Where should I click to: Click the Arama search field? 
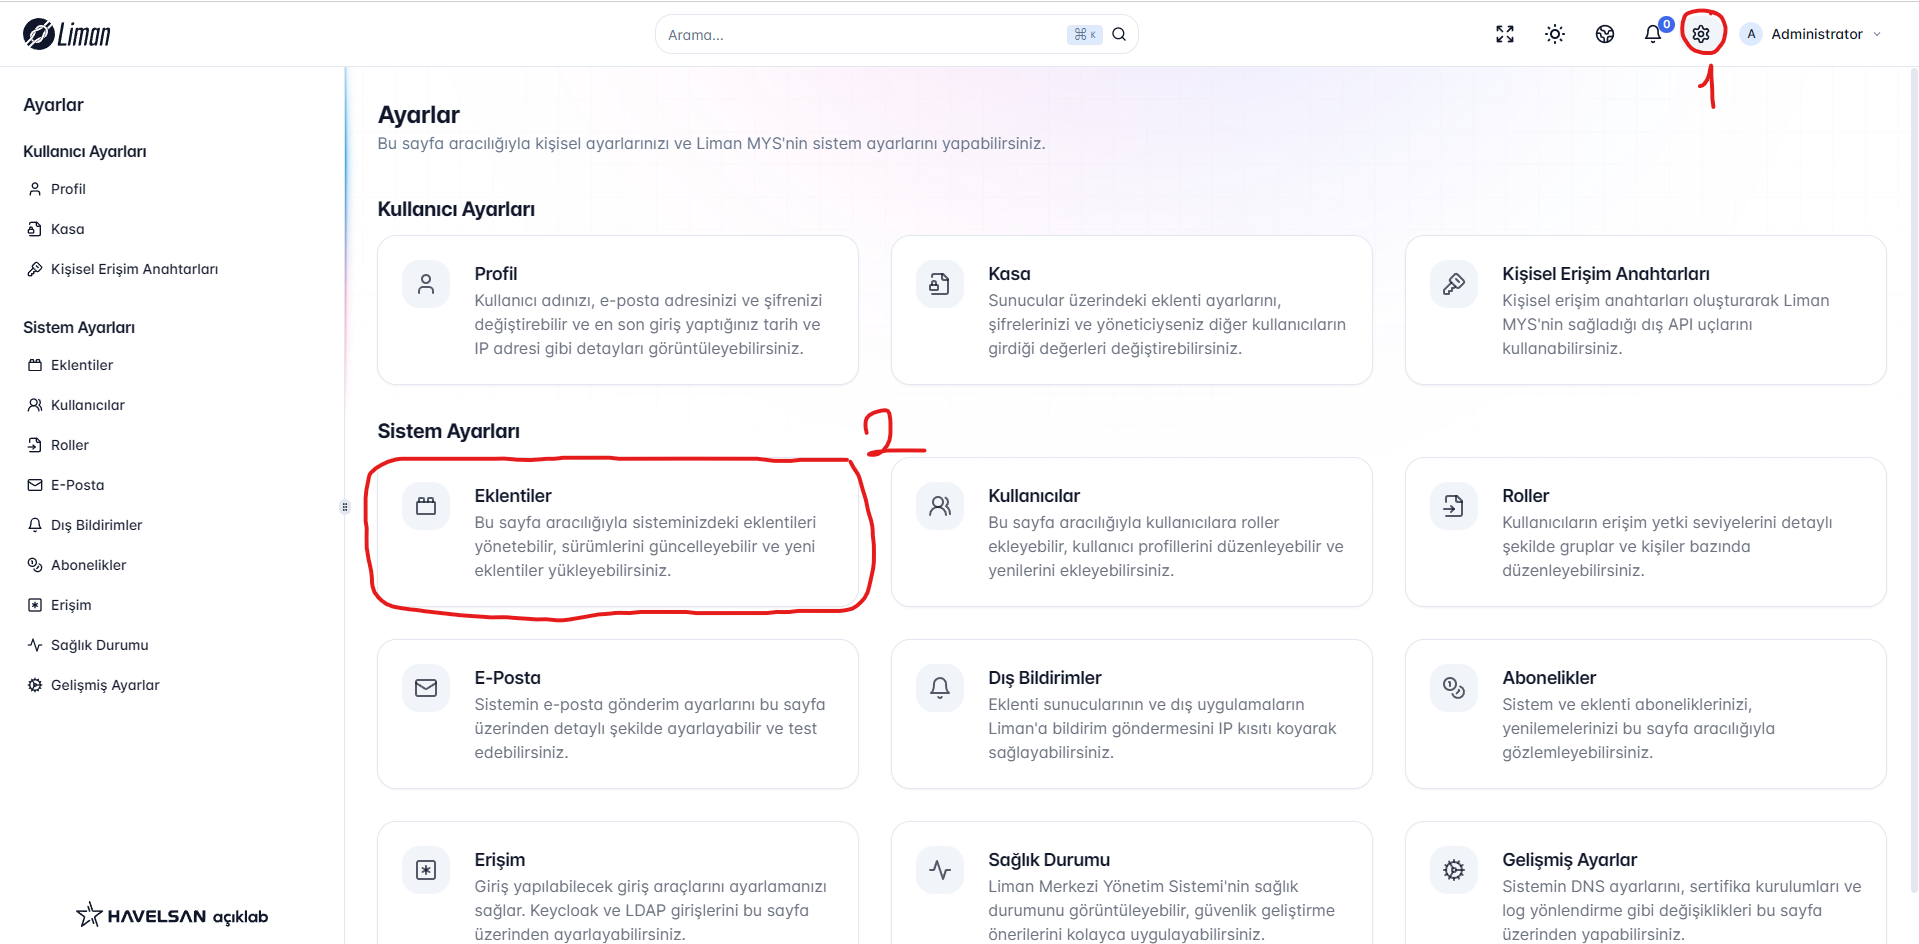pos(860,35)
